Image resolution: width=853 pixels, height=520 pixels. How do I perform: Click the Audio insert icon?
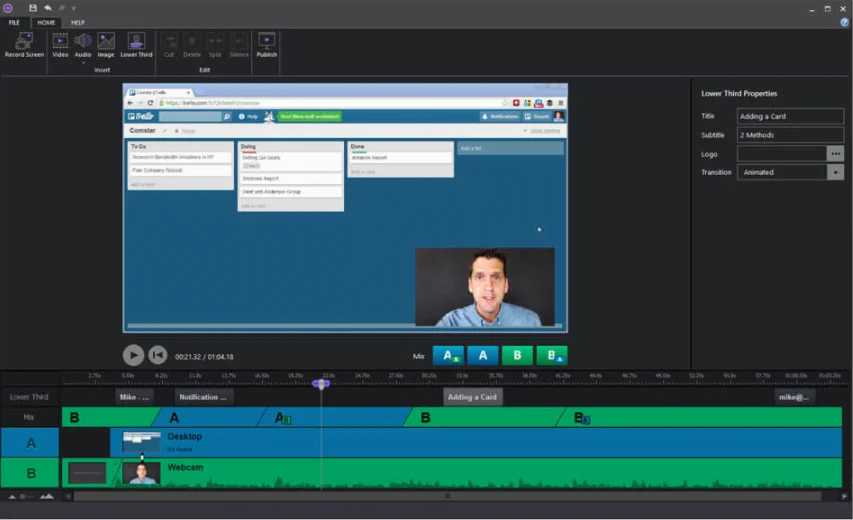(x=83, y=42)
